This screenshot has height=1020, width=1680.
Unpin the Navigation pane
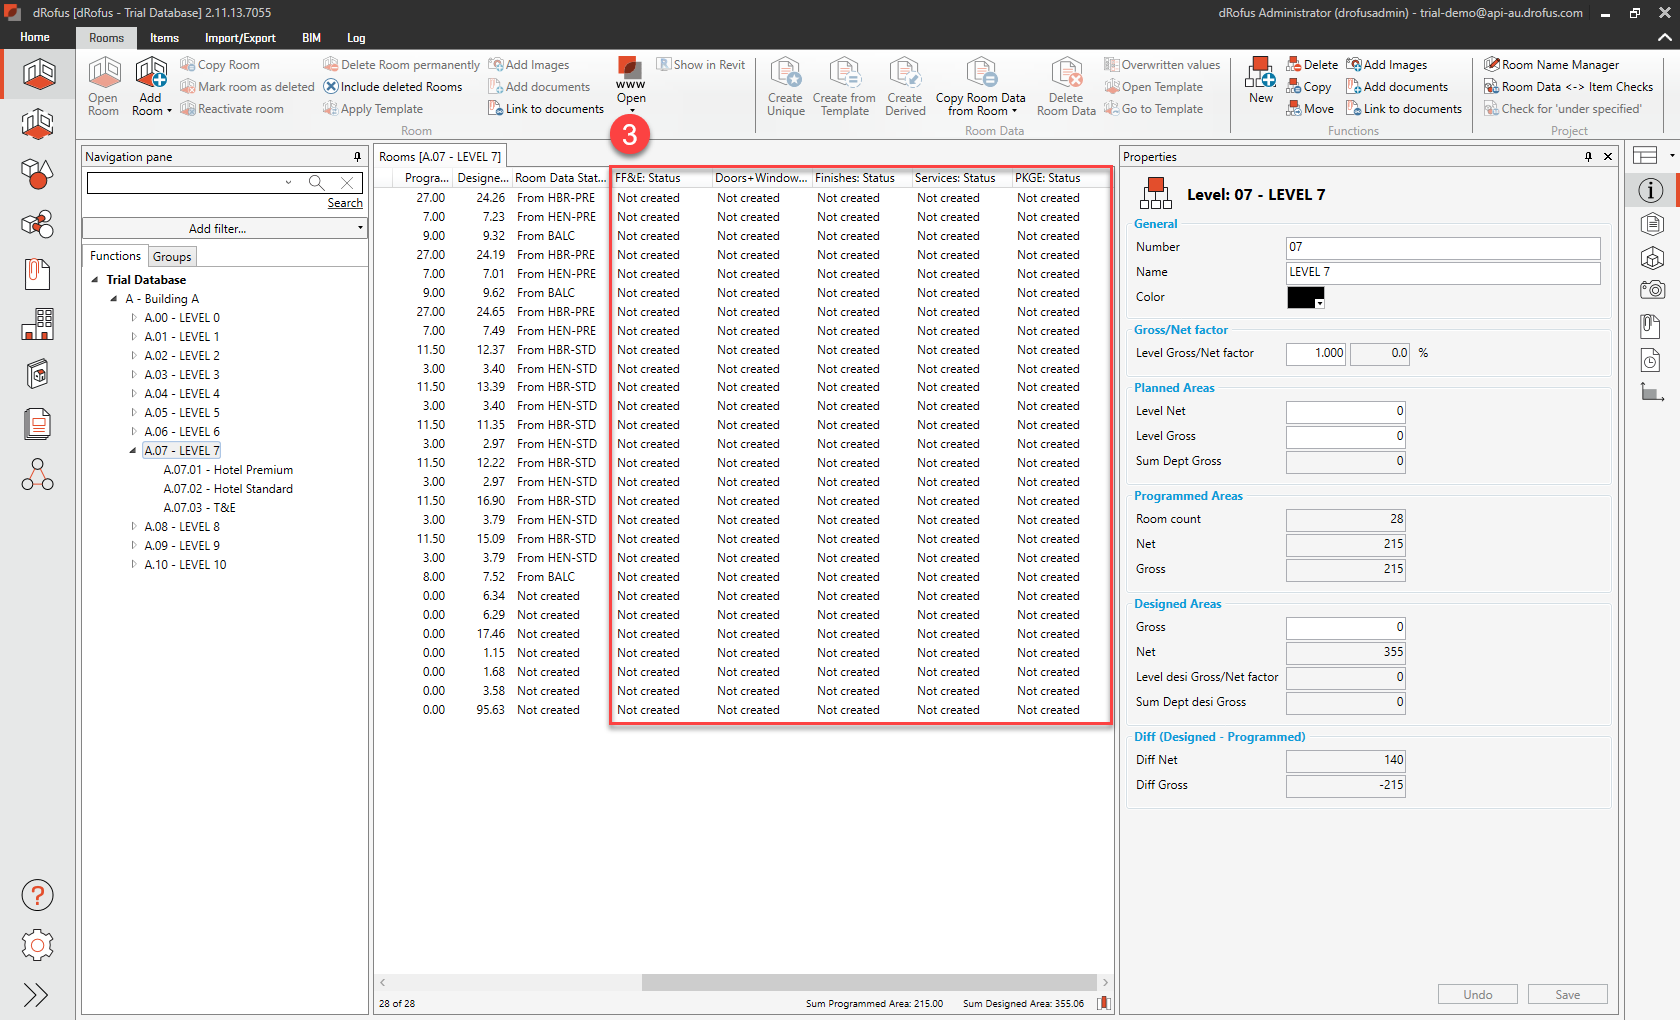[x=357, y=156]
